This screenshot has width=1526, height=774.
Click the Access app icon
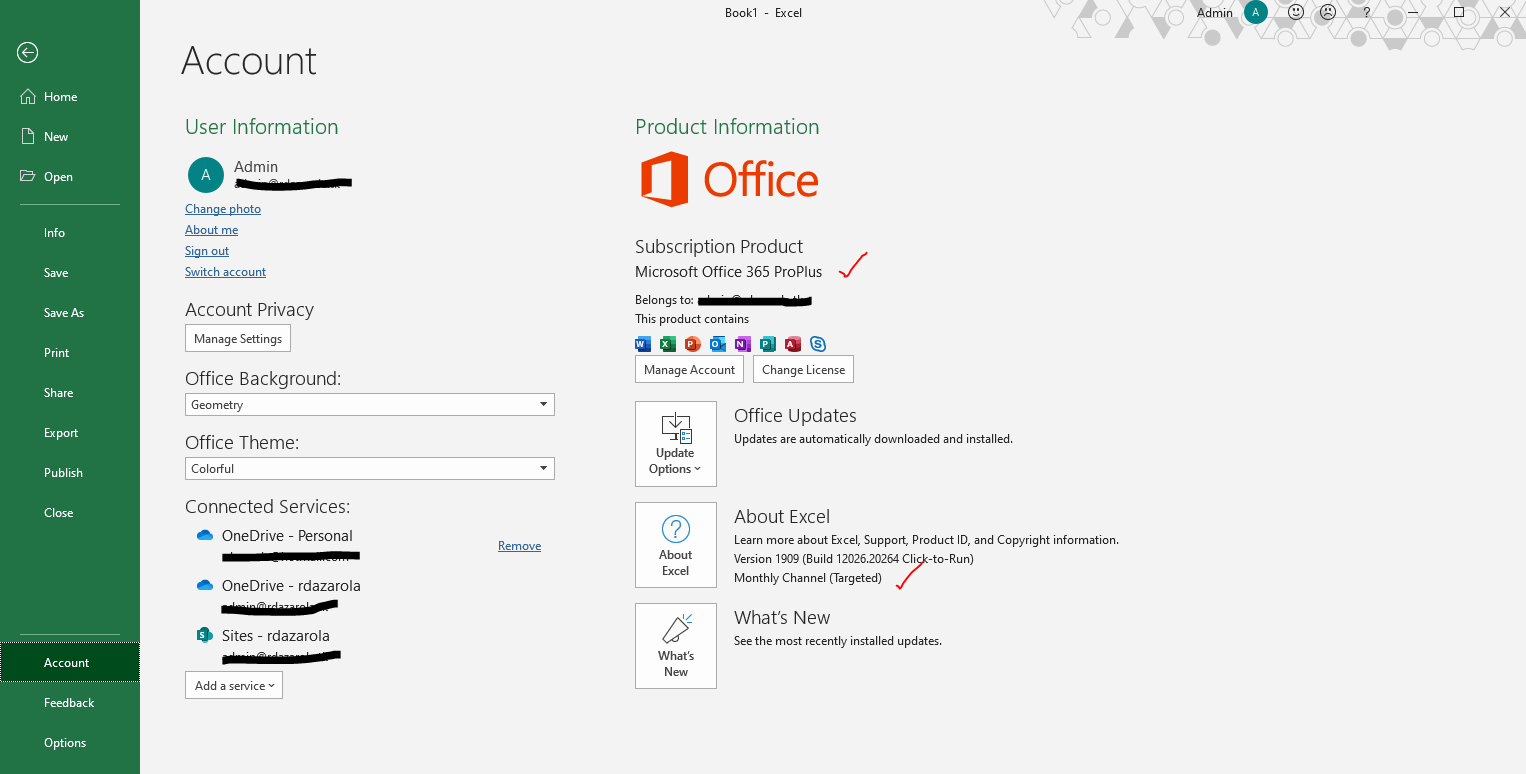click(793, 344)
